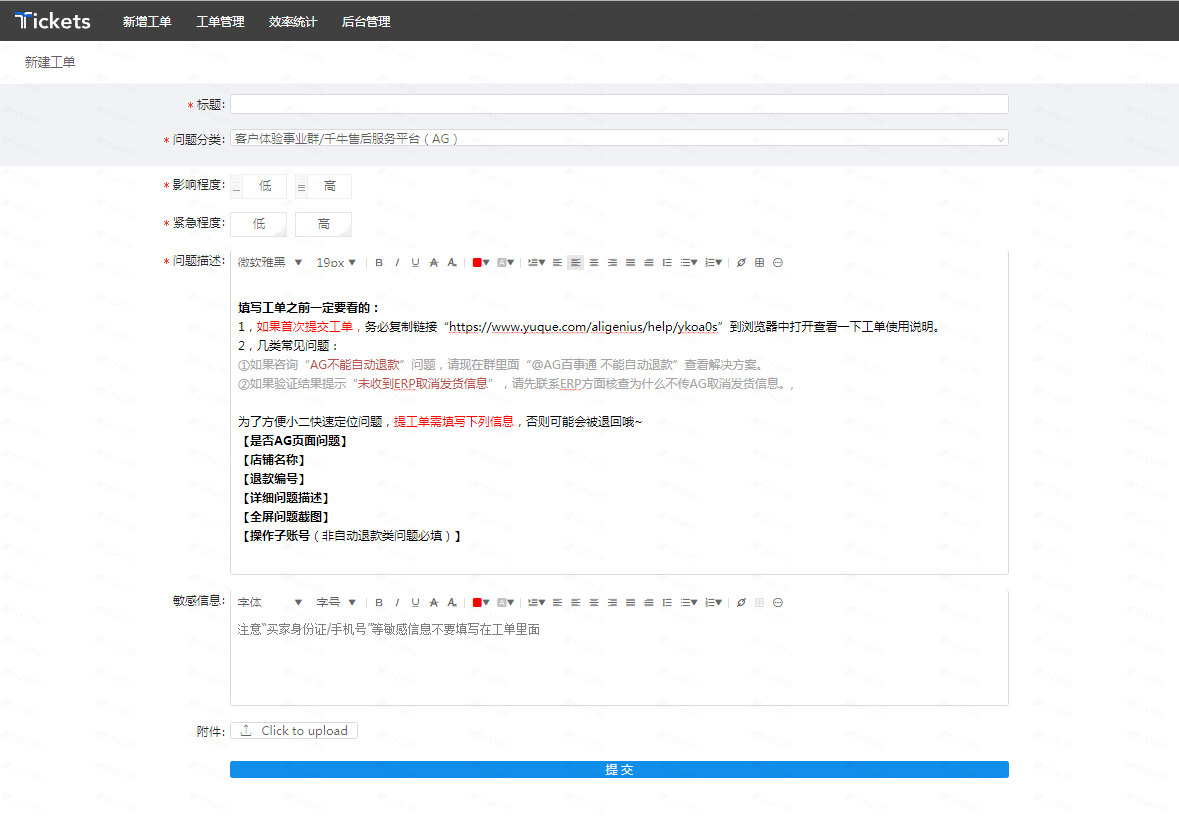Image resolution: width=1179 pixels, height=817 pixels.
Task: Open the 新增工单 menu
Action: (x=147, y=22)
